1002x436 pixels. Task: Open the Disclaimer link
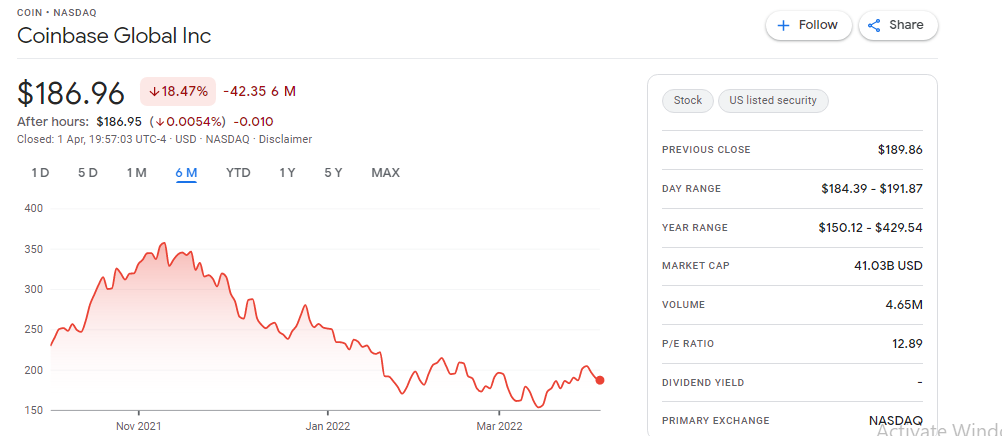pyautogui.click(x=285, y=139)
